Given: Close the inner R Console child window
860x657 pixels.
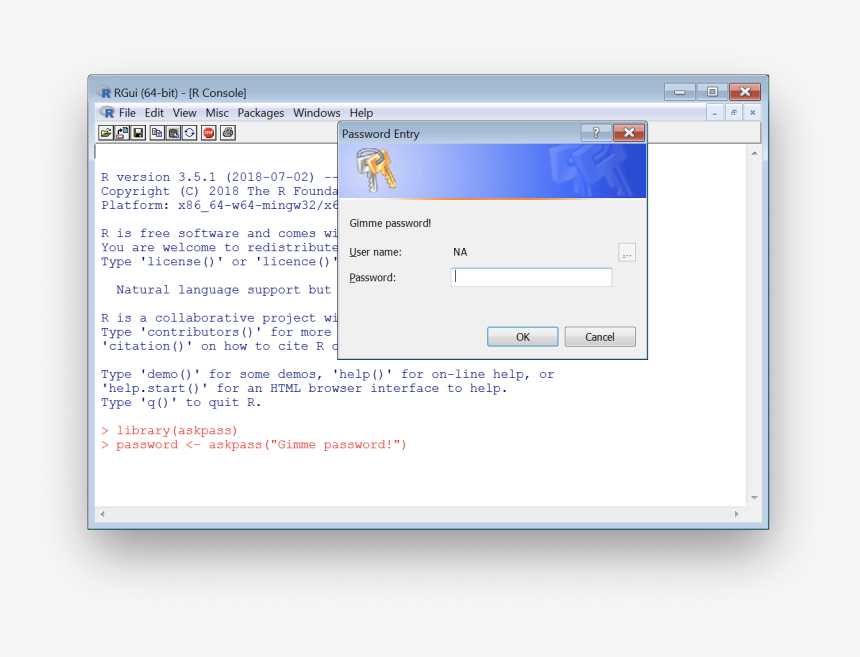Looking at the screenshot, I should click(x=752, y=113).
